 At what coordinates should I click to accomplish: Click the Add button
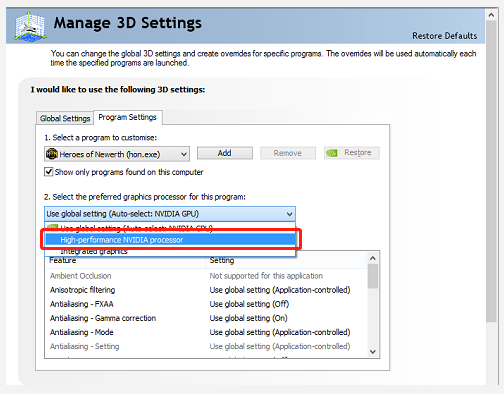tap(225, 153)
